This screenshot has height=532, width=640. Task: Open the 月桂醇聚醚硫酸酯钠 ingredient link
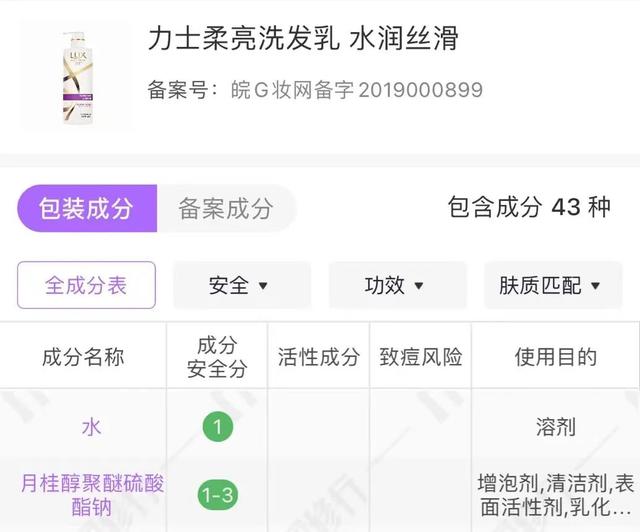[x=92, y=495]
